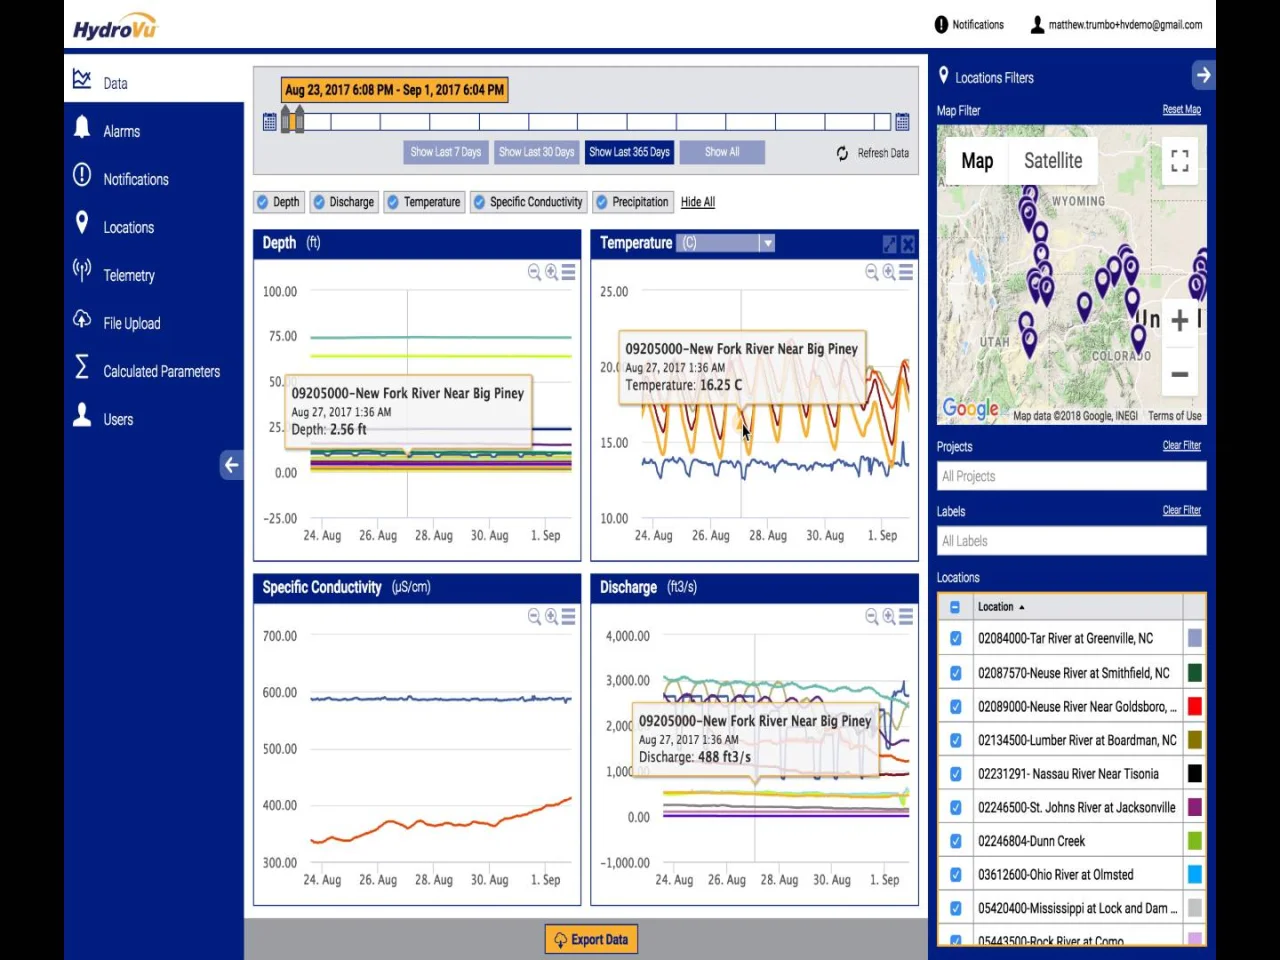Screen dimensions: 1280x960
Task: Open the Temperature unit dropdown
Action: (x=767, y=243)
